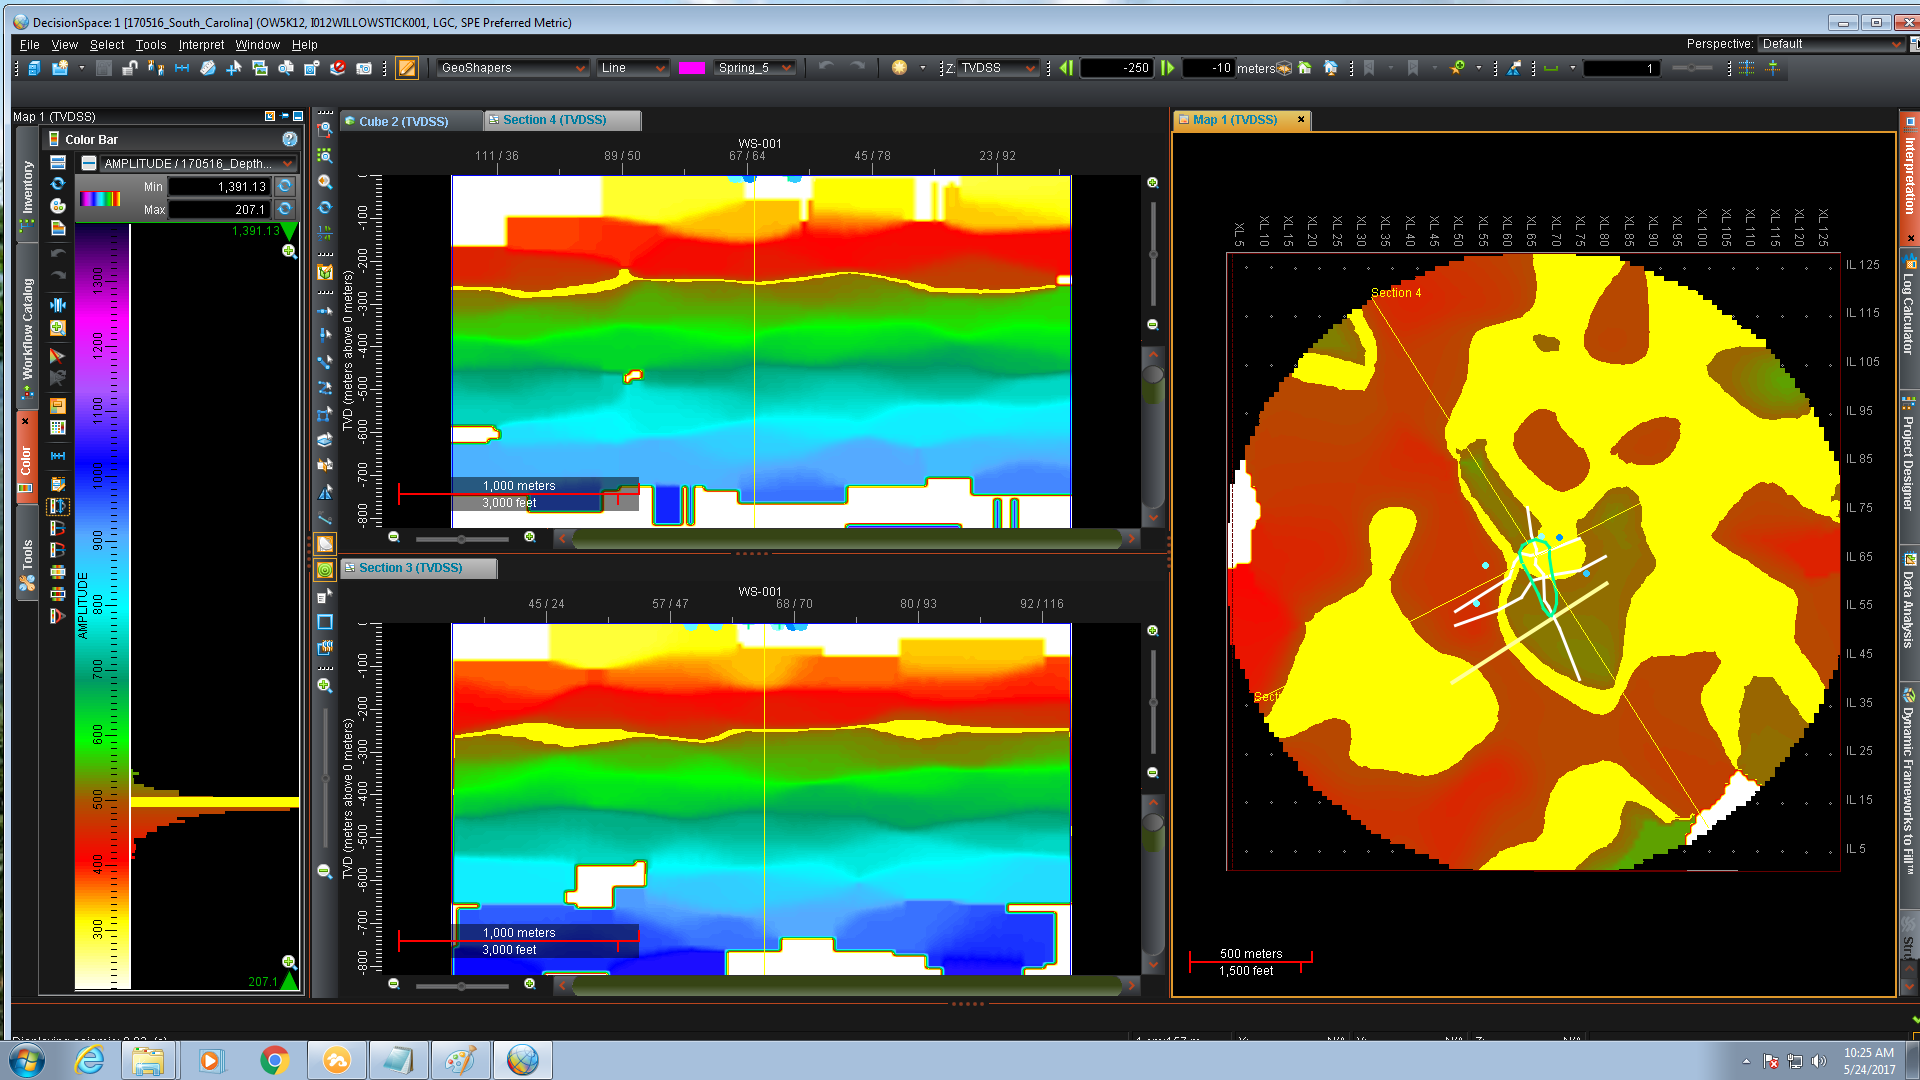Image resolution: width=1920 pixels, height=1080 pixels.
Task: Expand the GeoShapers mode dropdown
Action: [512, 68]
